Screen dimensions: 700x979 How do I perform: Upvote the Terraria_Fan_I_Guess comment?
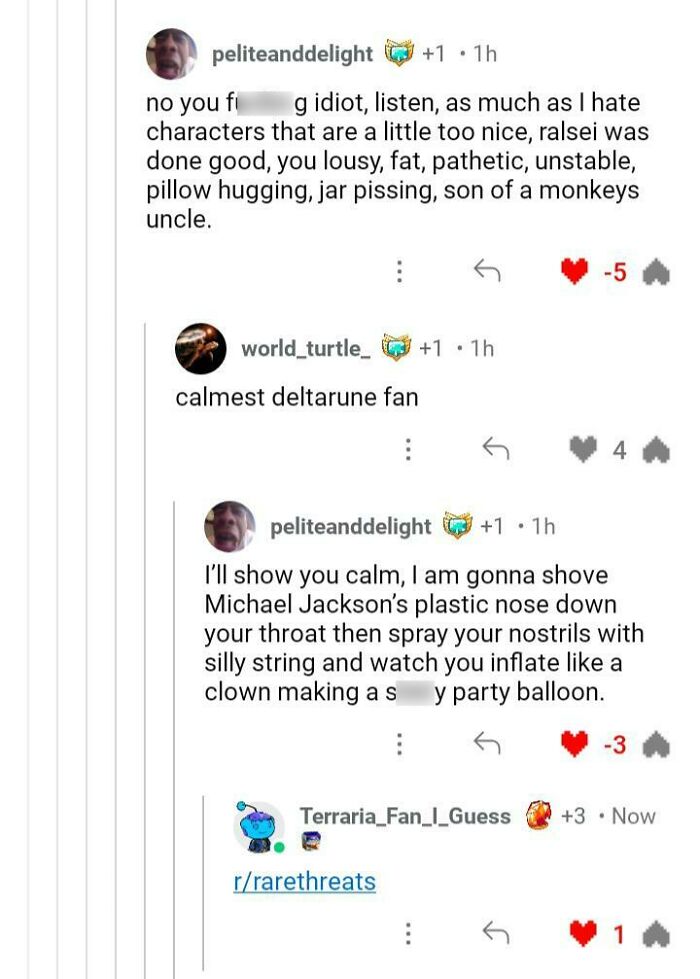pos(655,934)
